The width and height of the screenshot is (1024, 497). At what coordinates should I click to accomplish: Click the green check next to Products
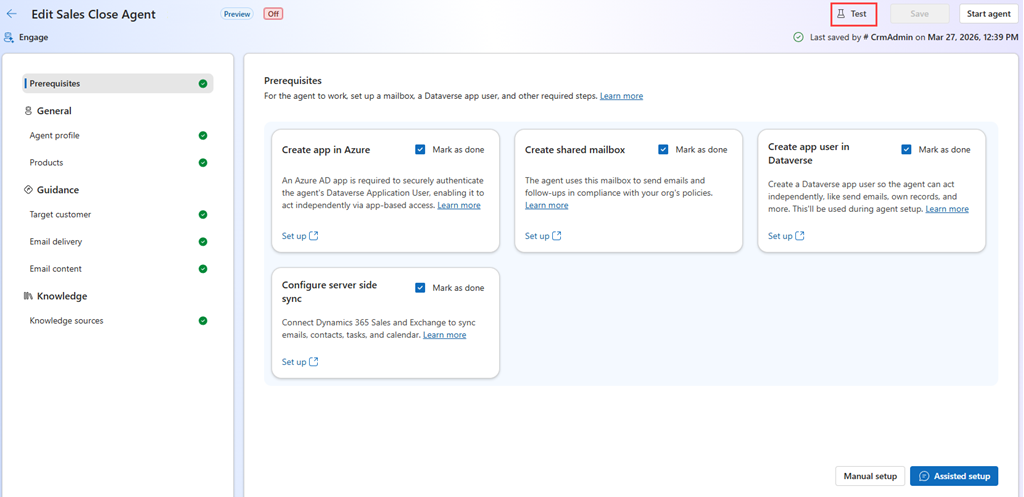(203, 163)
